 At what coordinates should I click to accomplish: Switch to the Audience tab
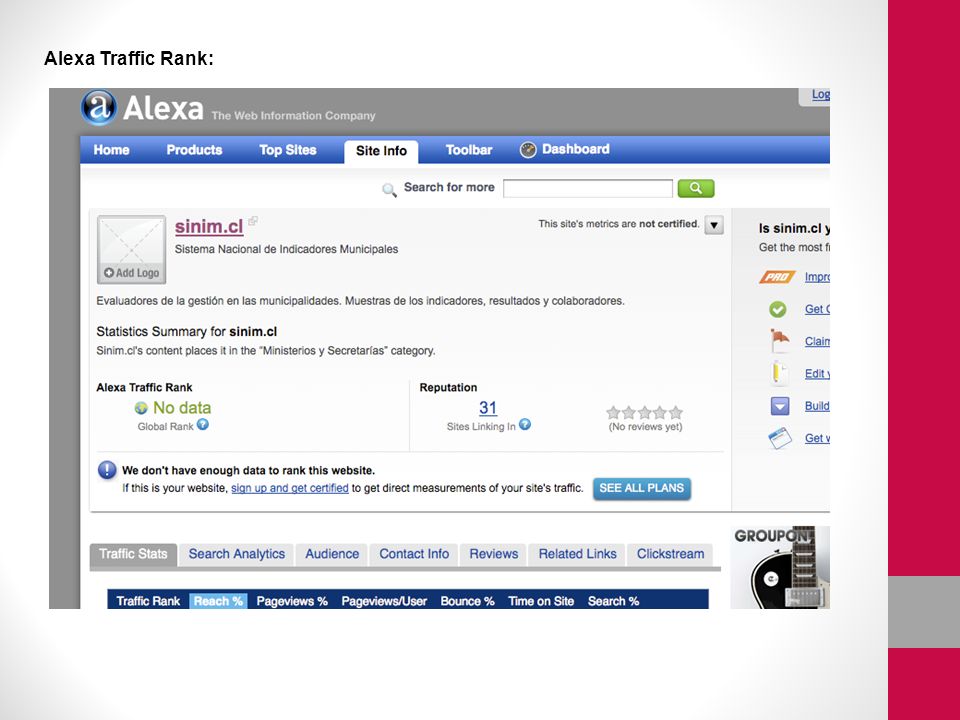[332, 555]
